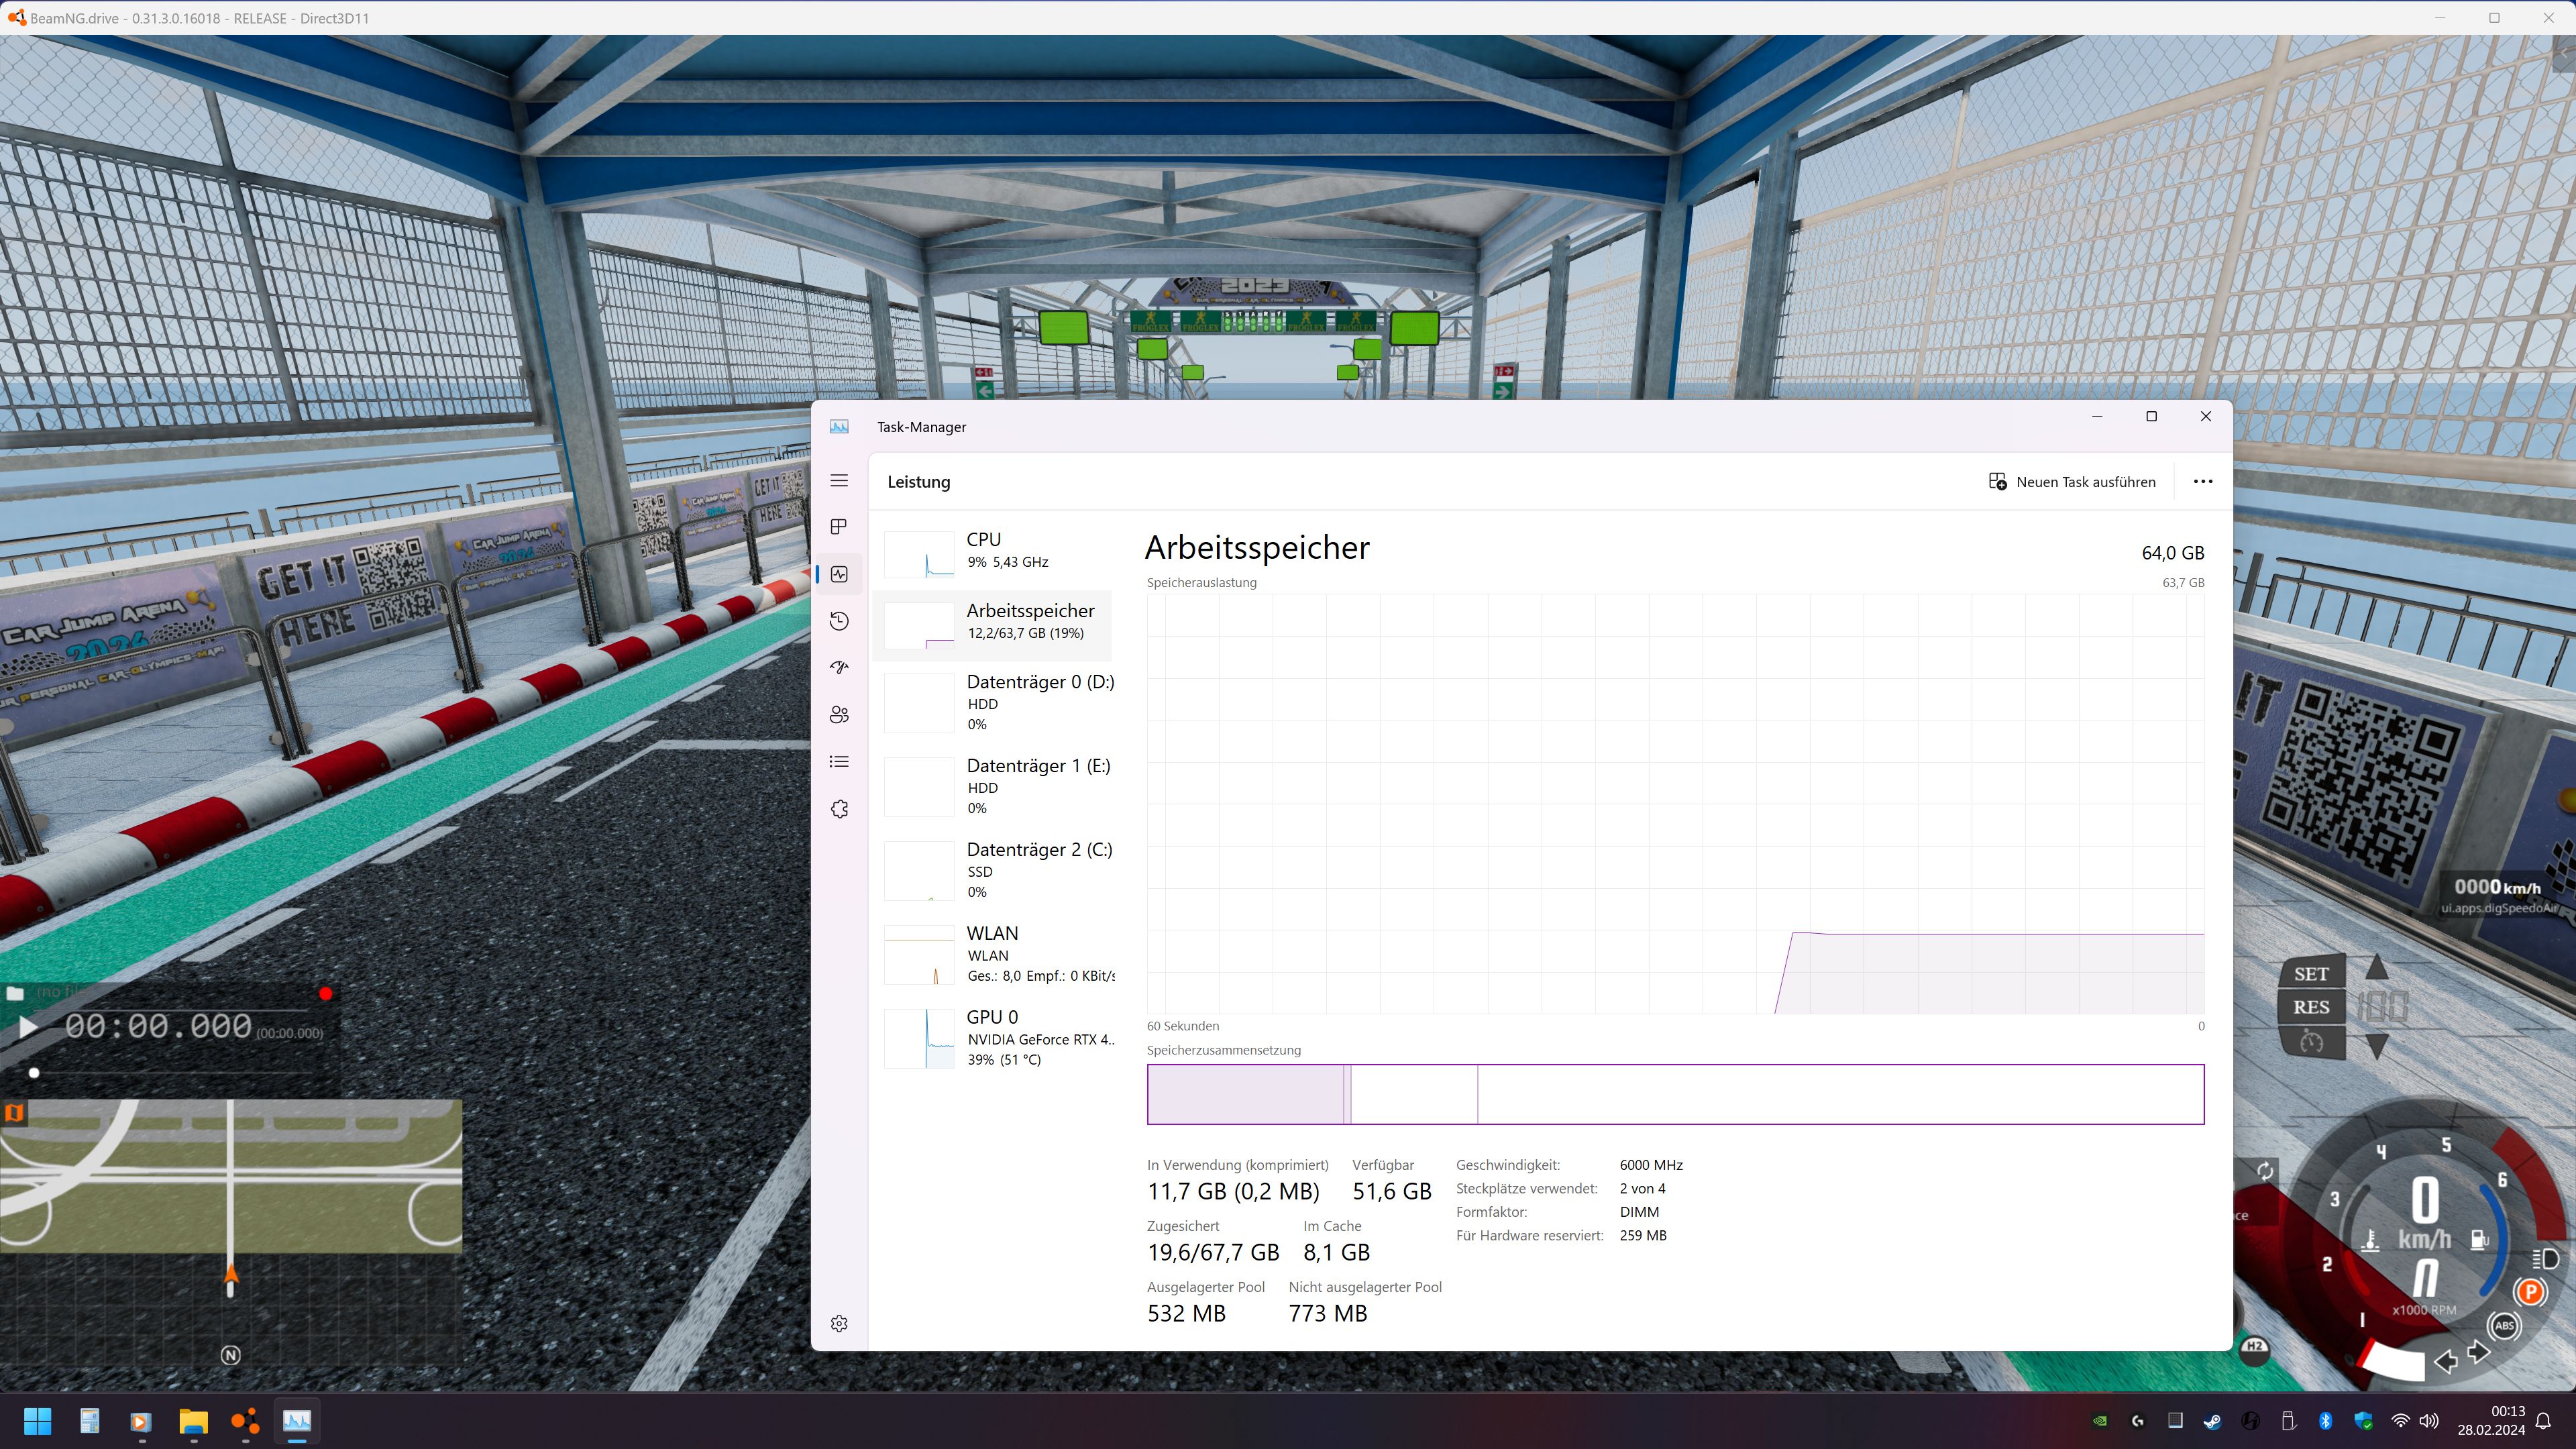
Task: Open the Details list page icon
Action: coord(839,762)
